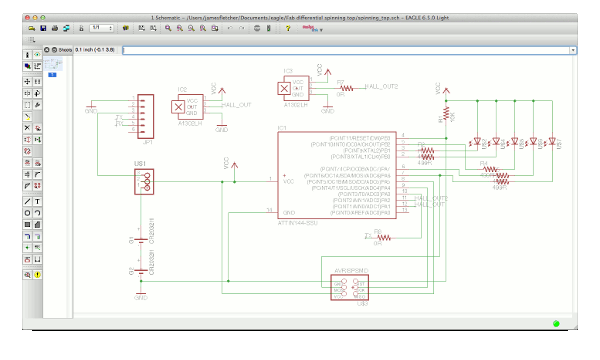Open the grid settings icon
This screenshot has height=360, width=600.
[x=32, y=39]
